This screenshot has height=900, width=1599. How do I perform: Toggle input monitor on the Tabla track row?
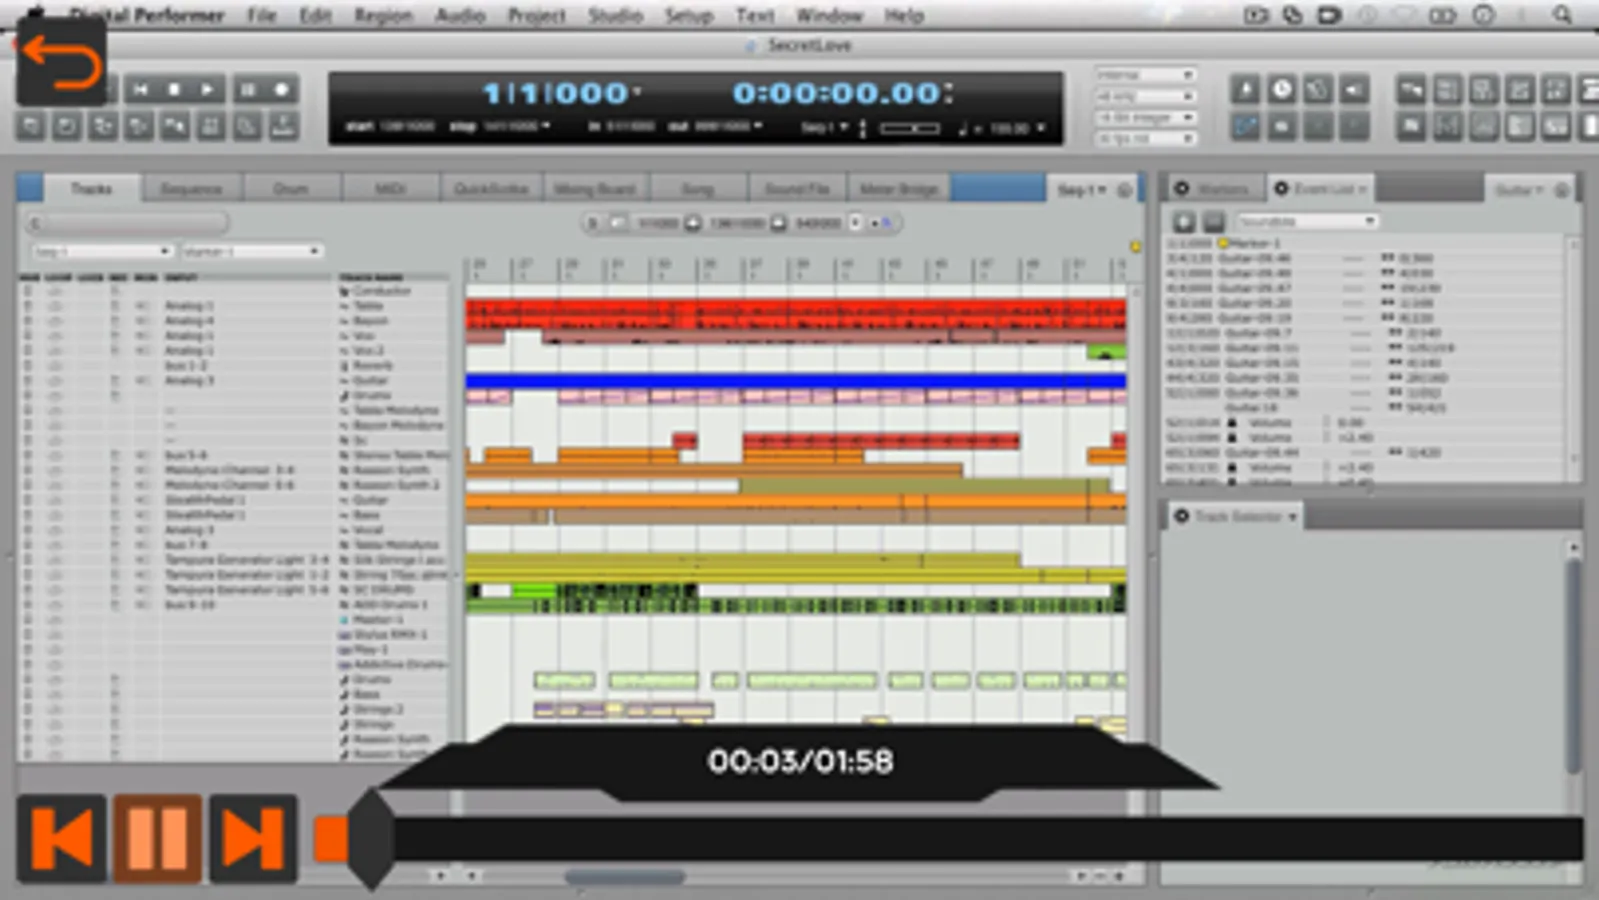[x=143, y=305]
